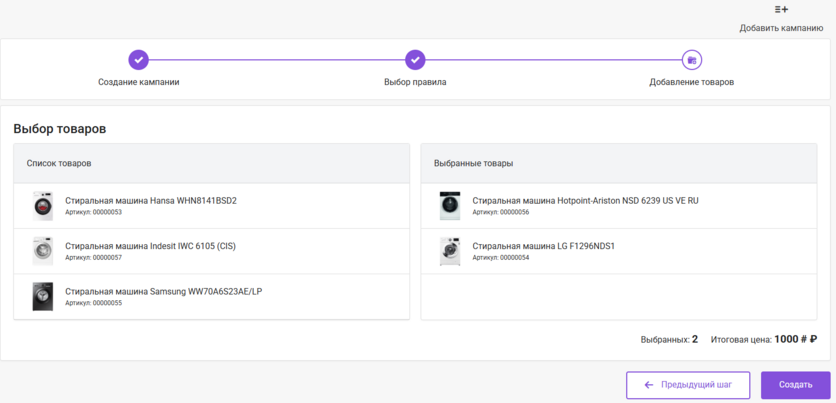Screen dimensions: 836x403
Task: Choose "Стиральная машина Samsung WW70A6S23AE/LP" by name
Action: (163, 291)
